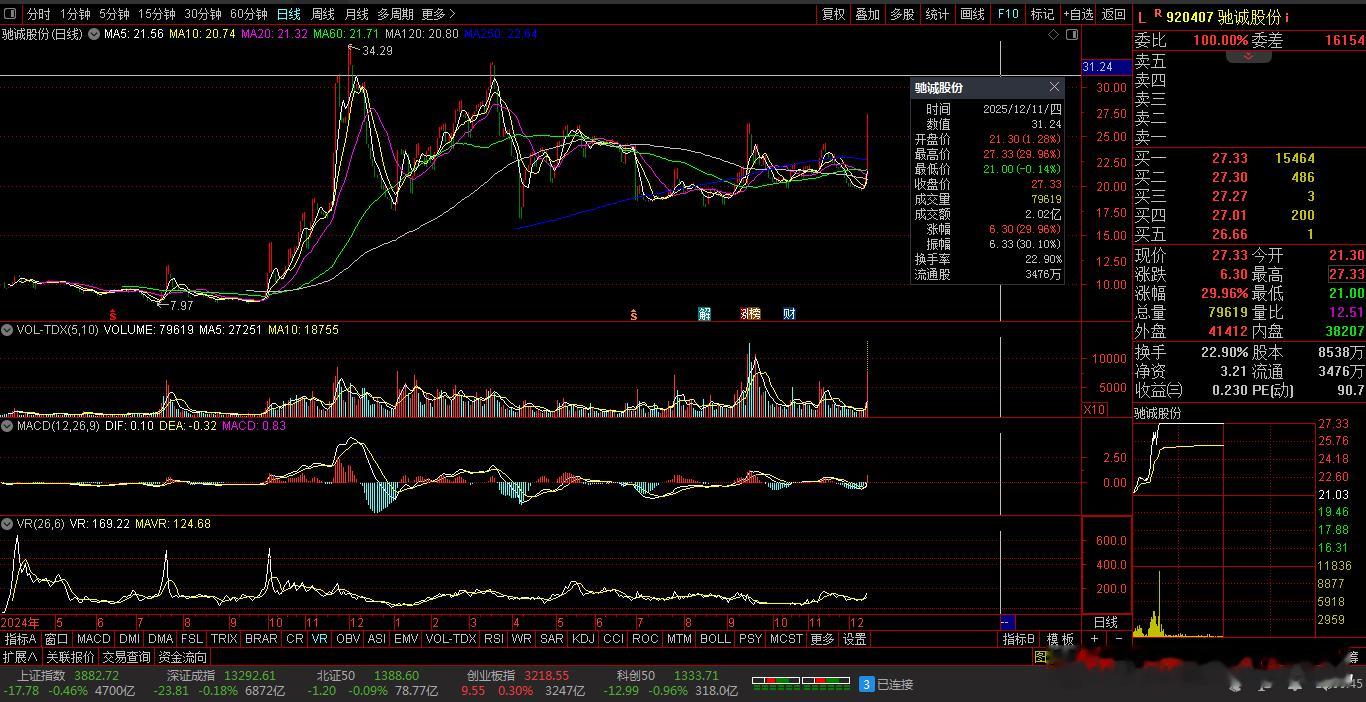
Task: Click the 扩展 expand panel toggle
Action: click(20, 657)
